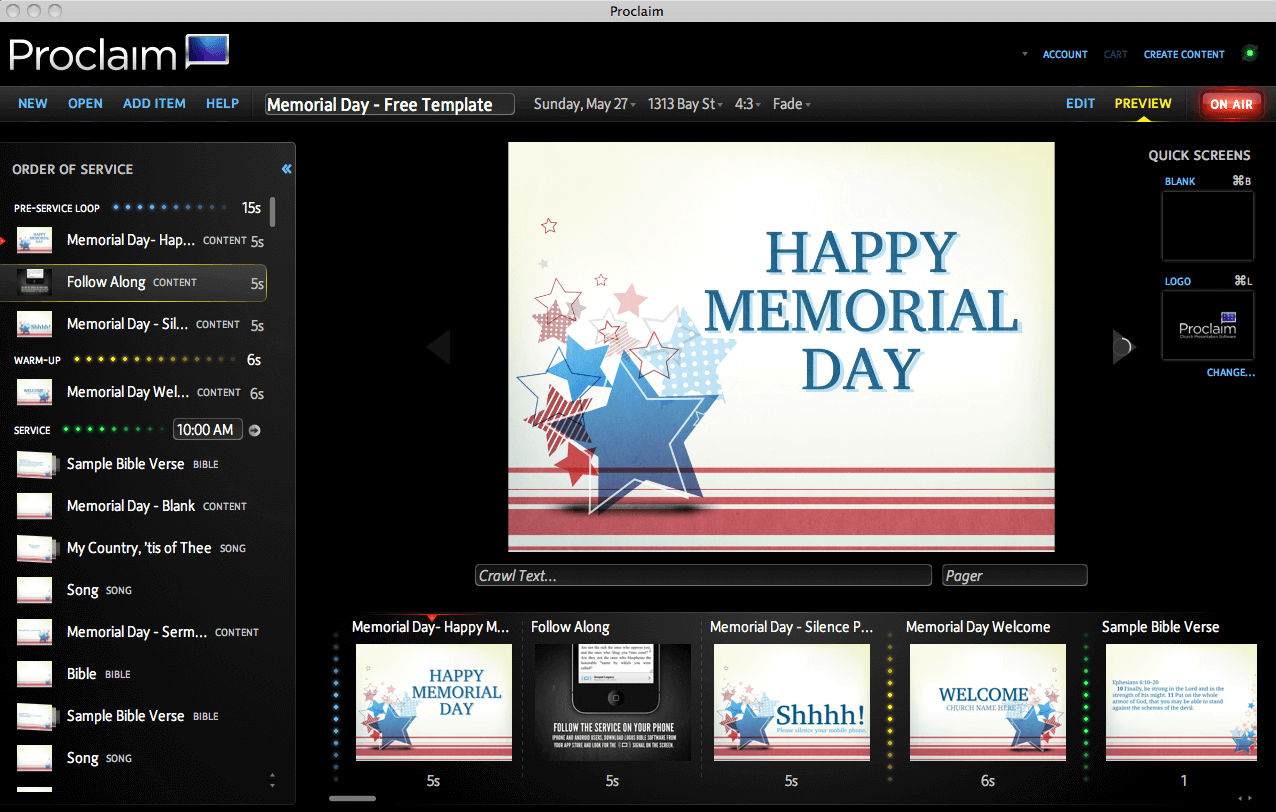Show the Blank quick screen
Screen dimensions: 1276x812
point(1207,226)
